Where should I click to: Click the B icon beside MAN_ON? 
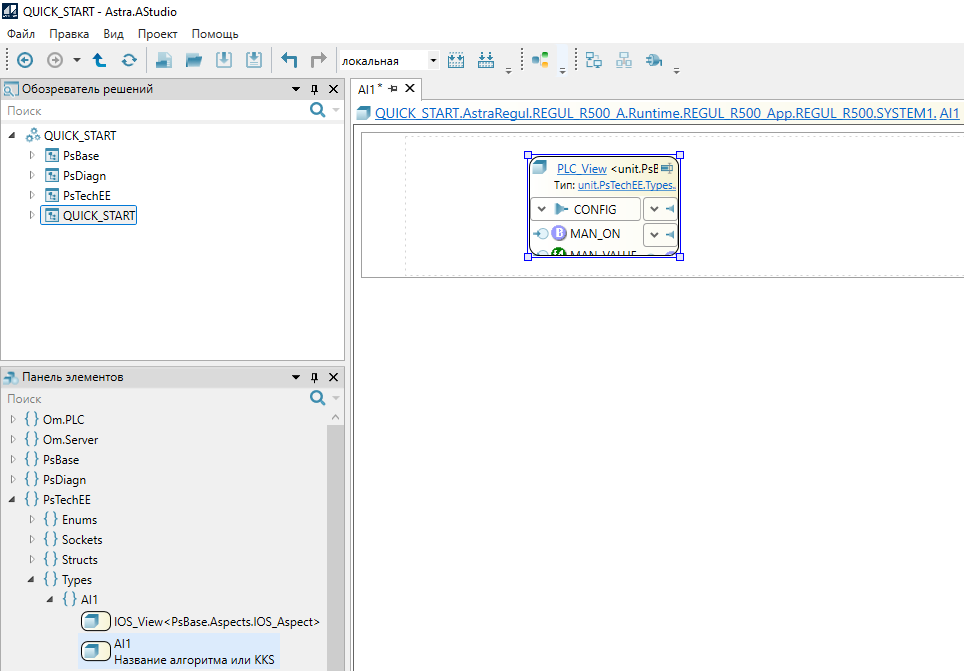(x=559, y=234)
